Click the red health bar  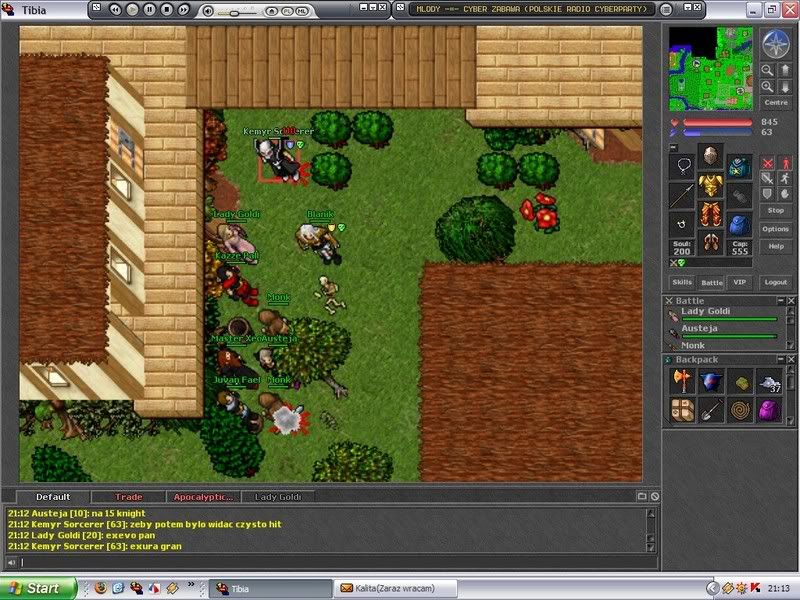(x=717, y=122)
